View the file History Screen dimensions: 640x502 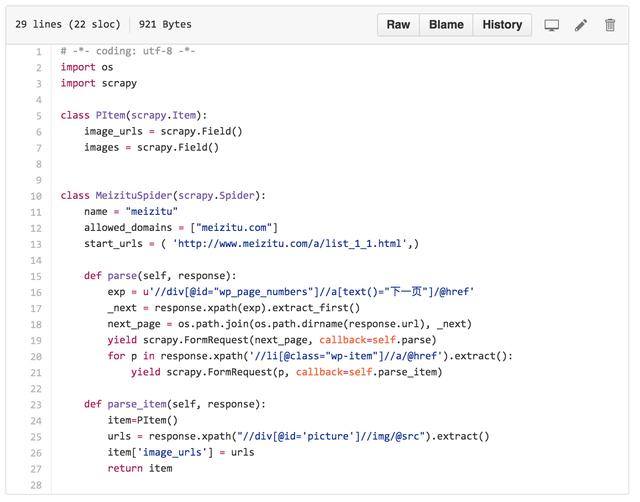tap(502, 25)
